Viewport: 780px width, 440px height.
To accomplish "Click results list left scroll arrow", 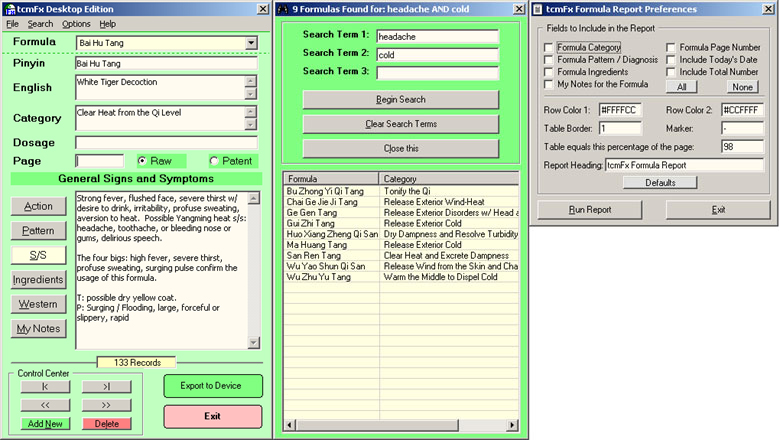I will pyautogui.click(x=290, y=425).
